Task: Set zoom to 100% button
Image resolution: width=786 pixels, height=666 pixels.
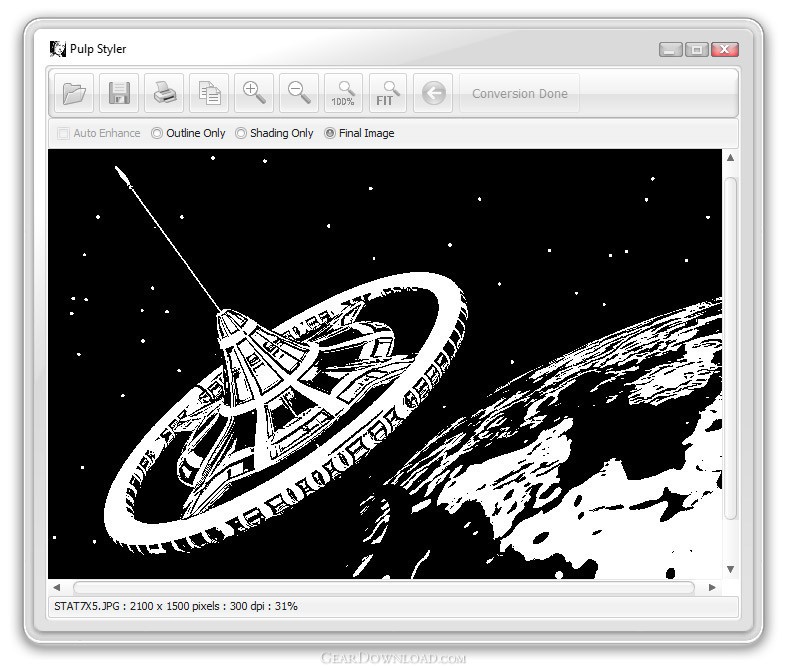Action: click(x=343, y=93)
